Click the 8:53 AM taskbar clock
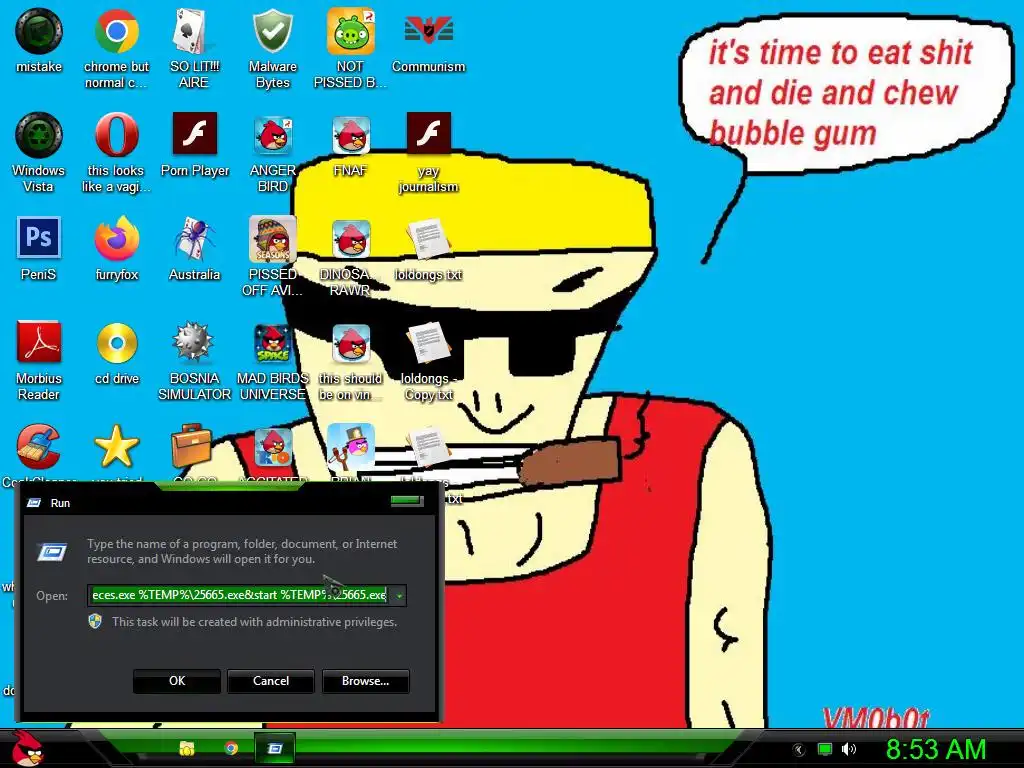Screen dimensions: 1024x768 coord(935,749)
